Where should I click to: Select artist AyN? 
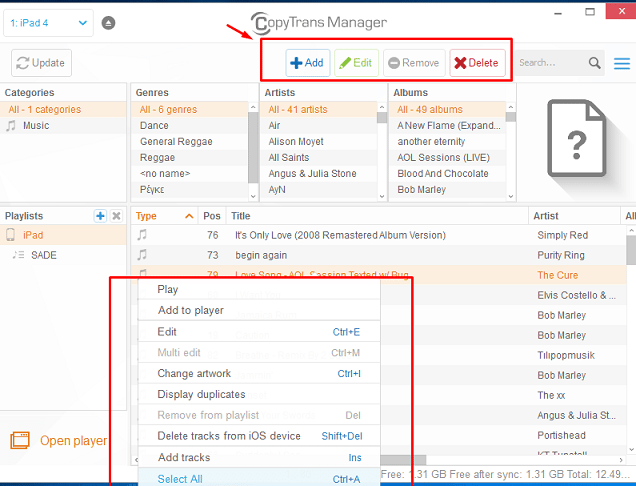point(319,189)
